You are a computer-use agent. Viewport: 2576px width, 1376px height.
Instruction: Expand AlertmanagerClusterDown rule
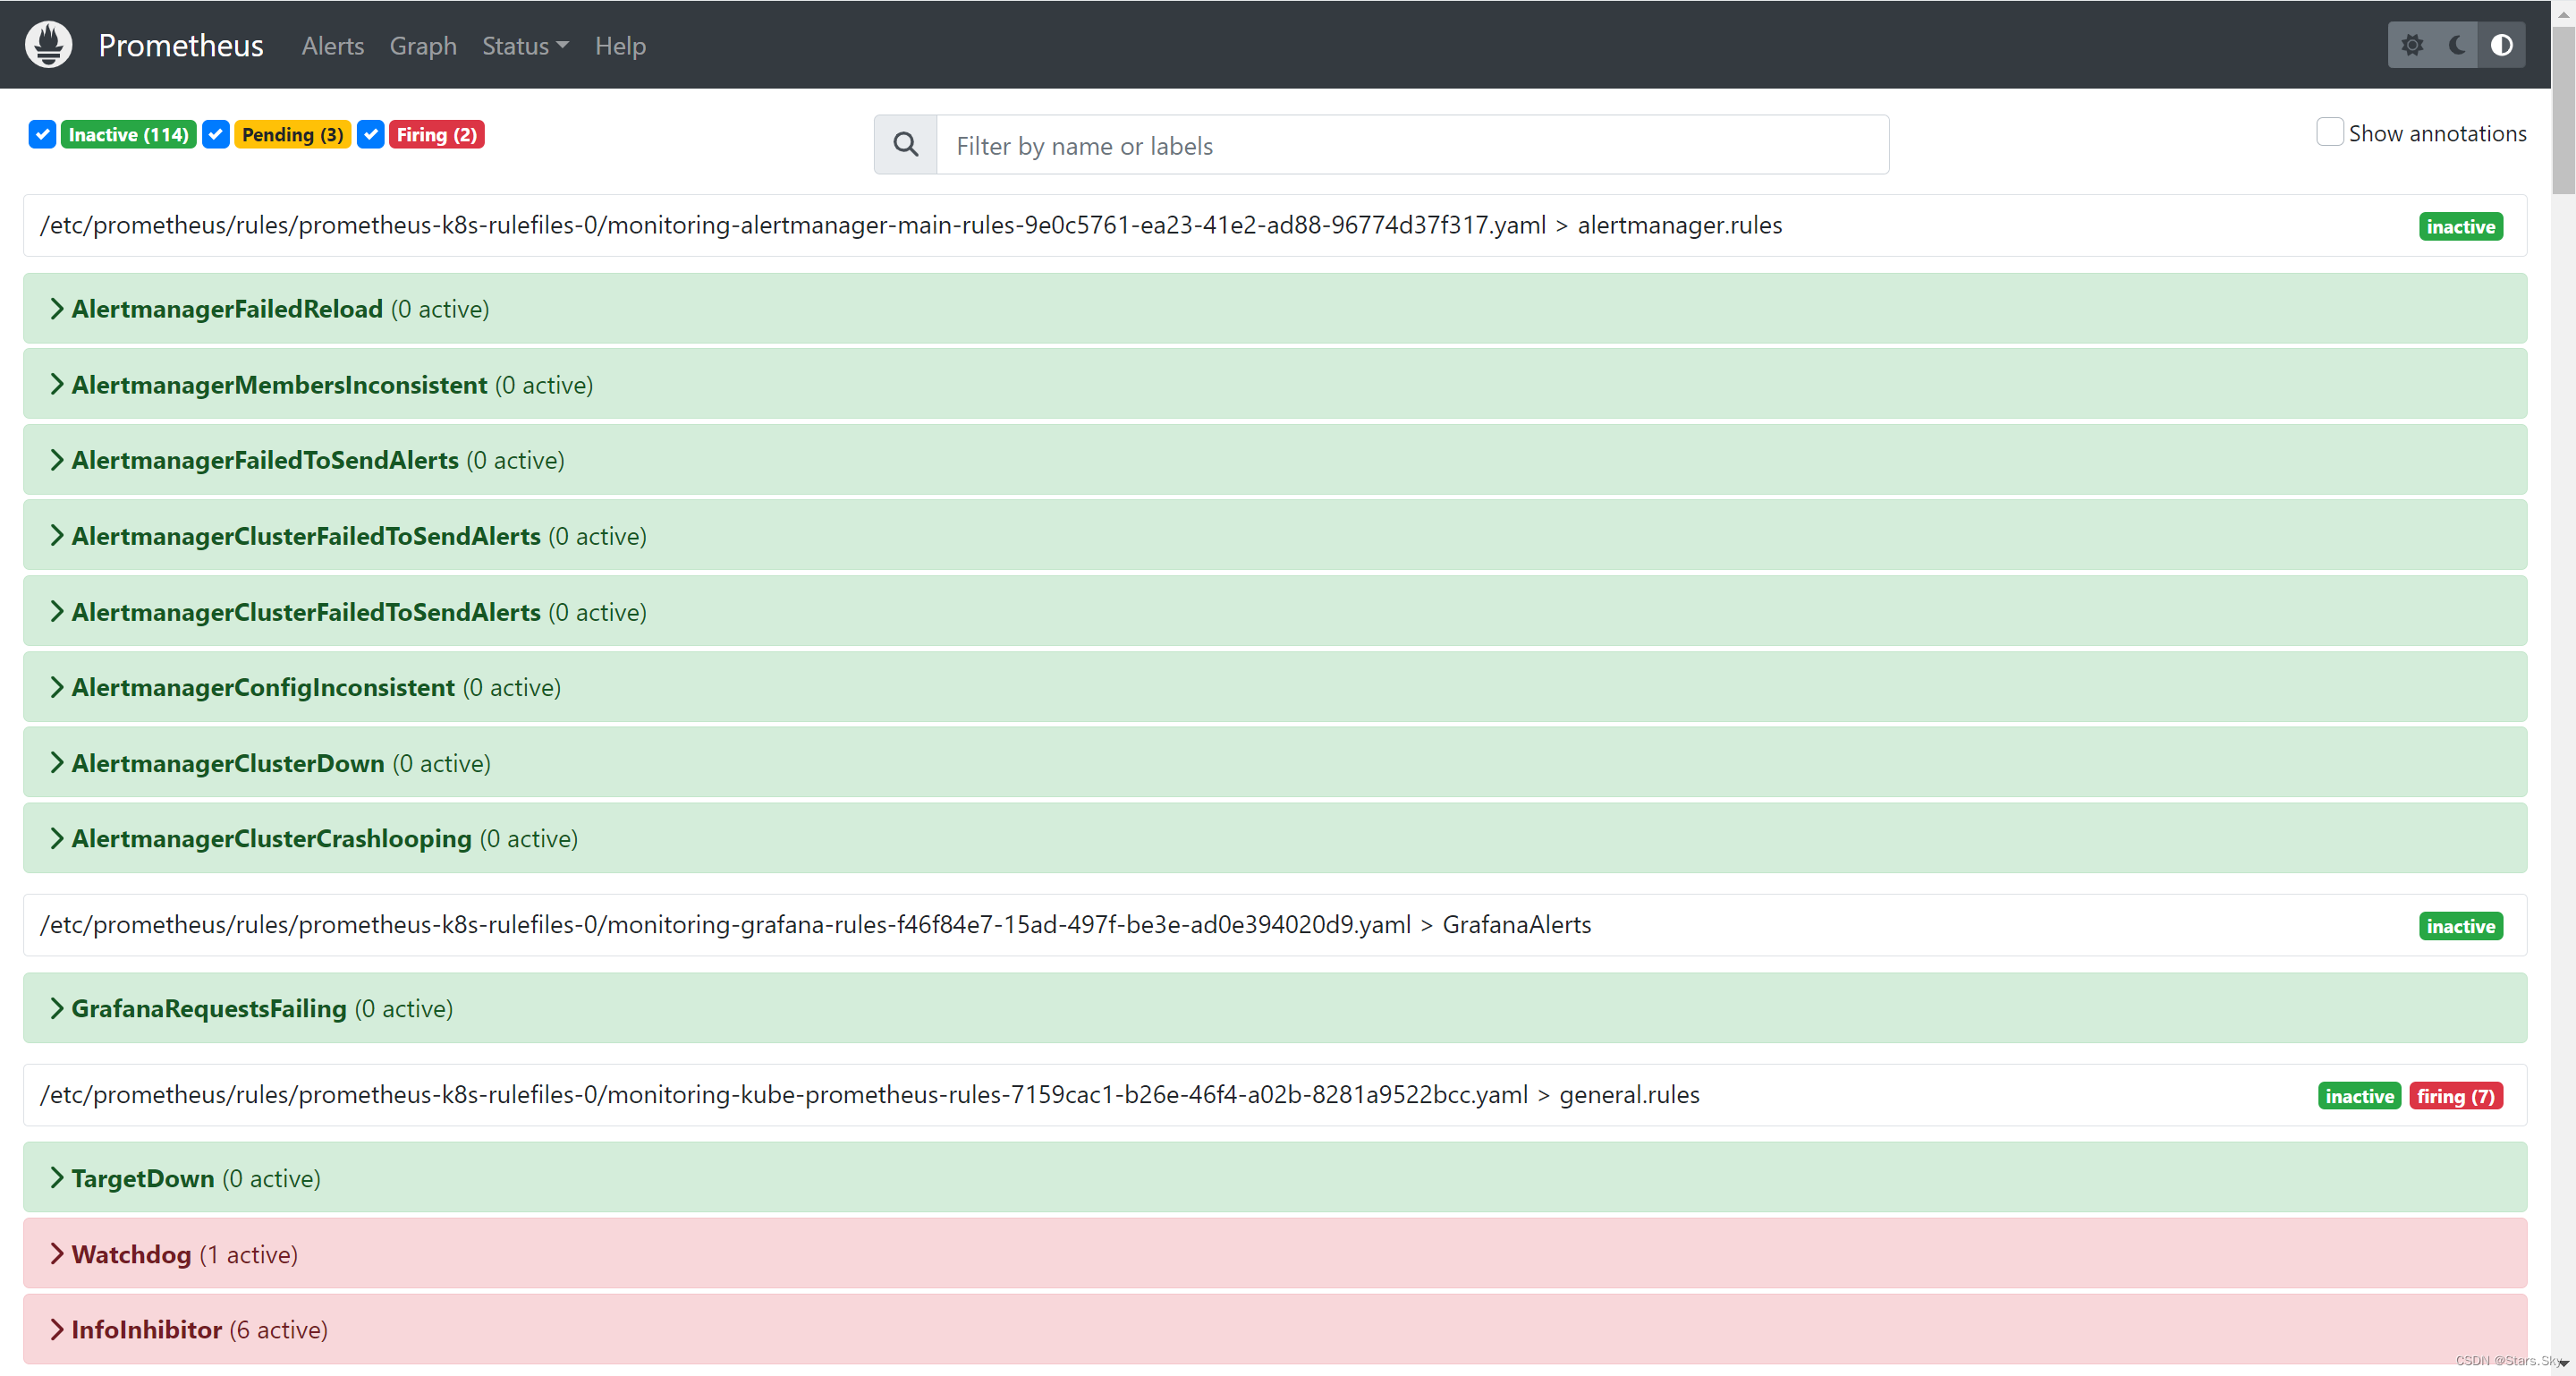1275,763
